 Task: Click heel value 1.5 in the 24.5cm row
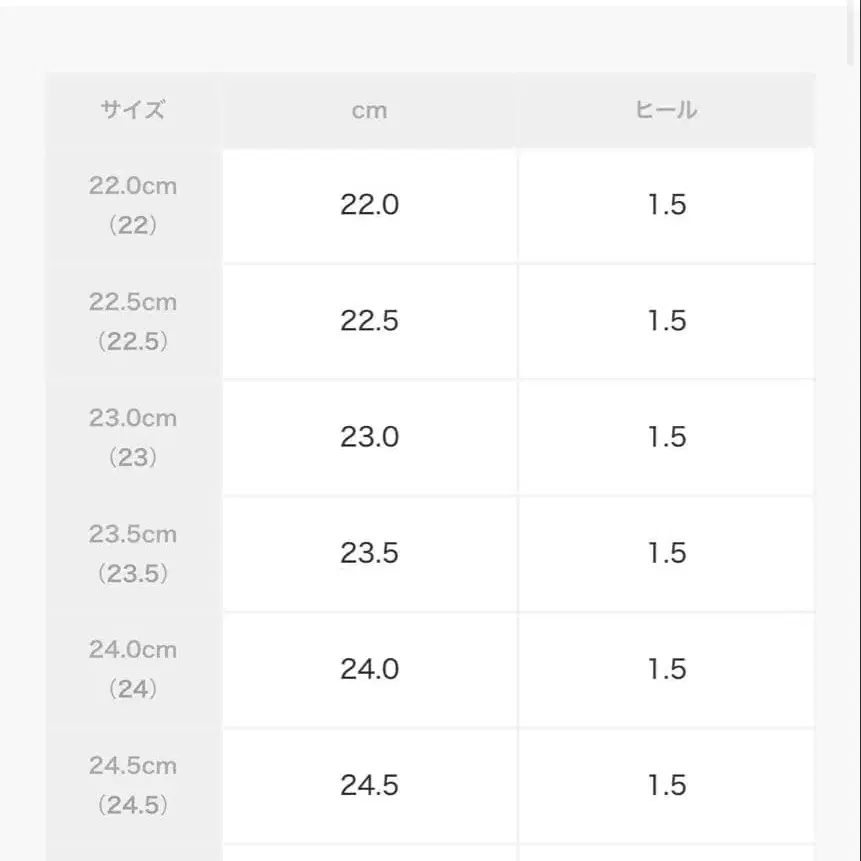click(x=666, y=785)
